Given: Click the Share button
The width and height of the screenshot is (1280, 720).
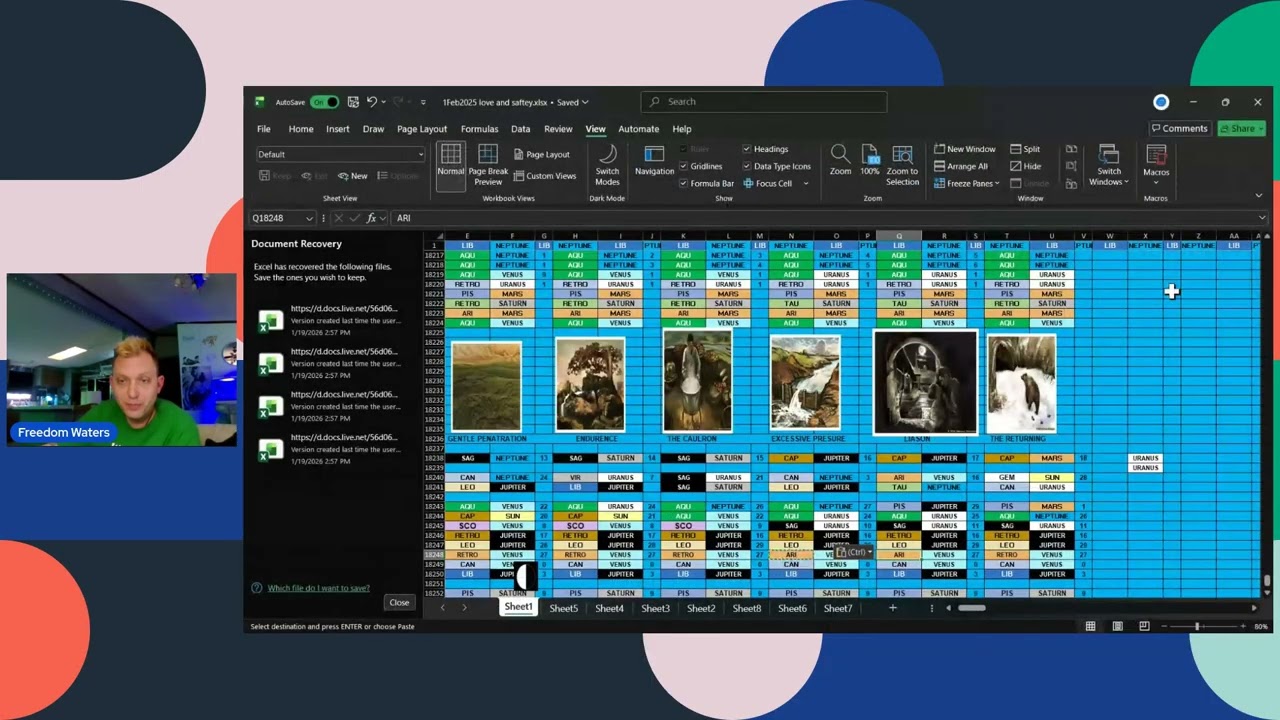Looking at the screenshot, I should (x=1242, y=129).
